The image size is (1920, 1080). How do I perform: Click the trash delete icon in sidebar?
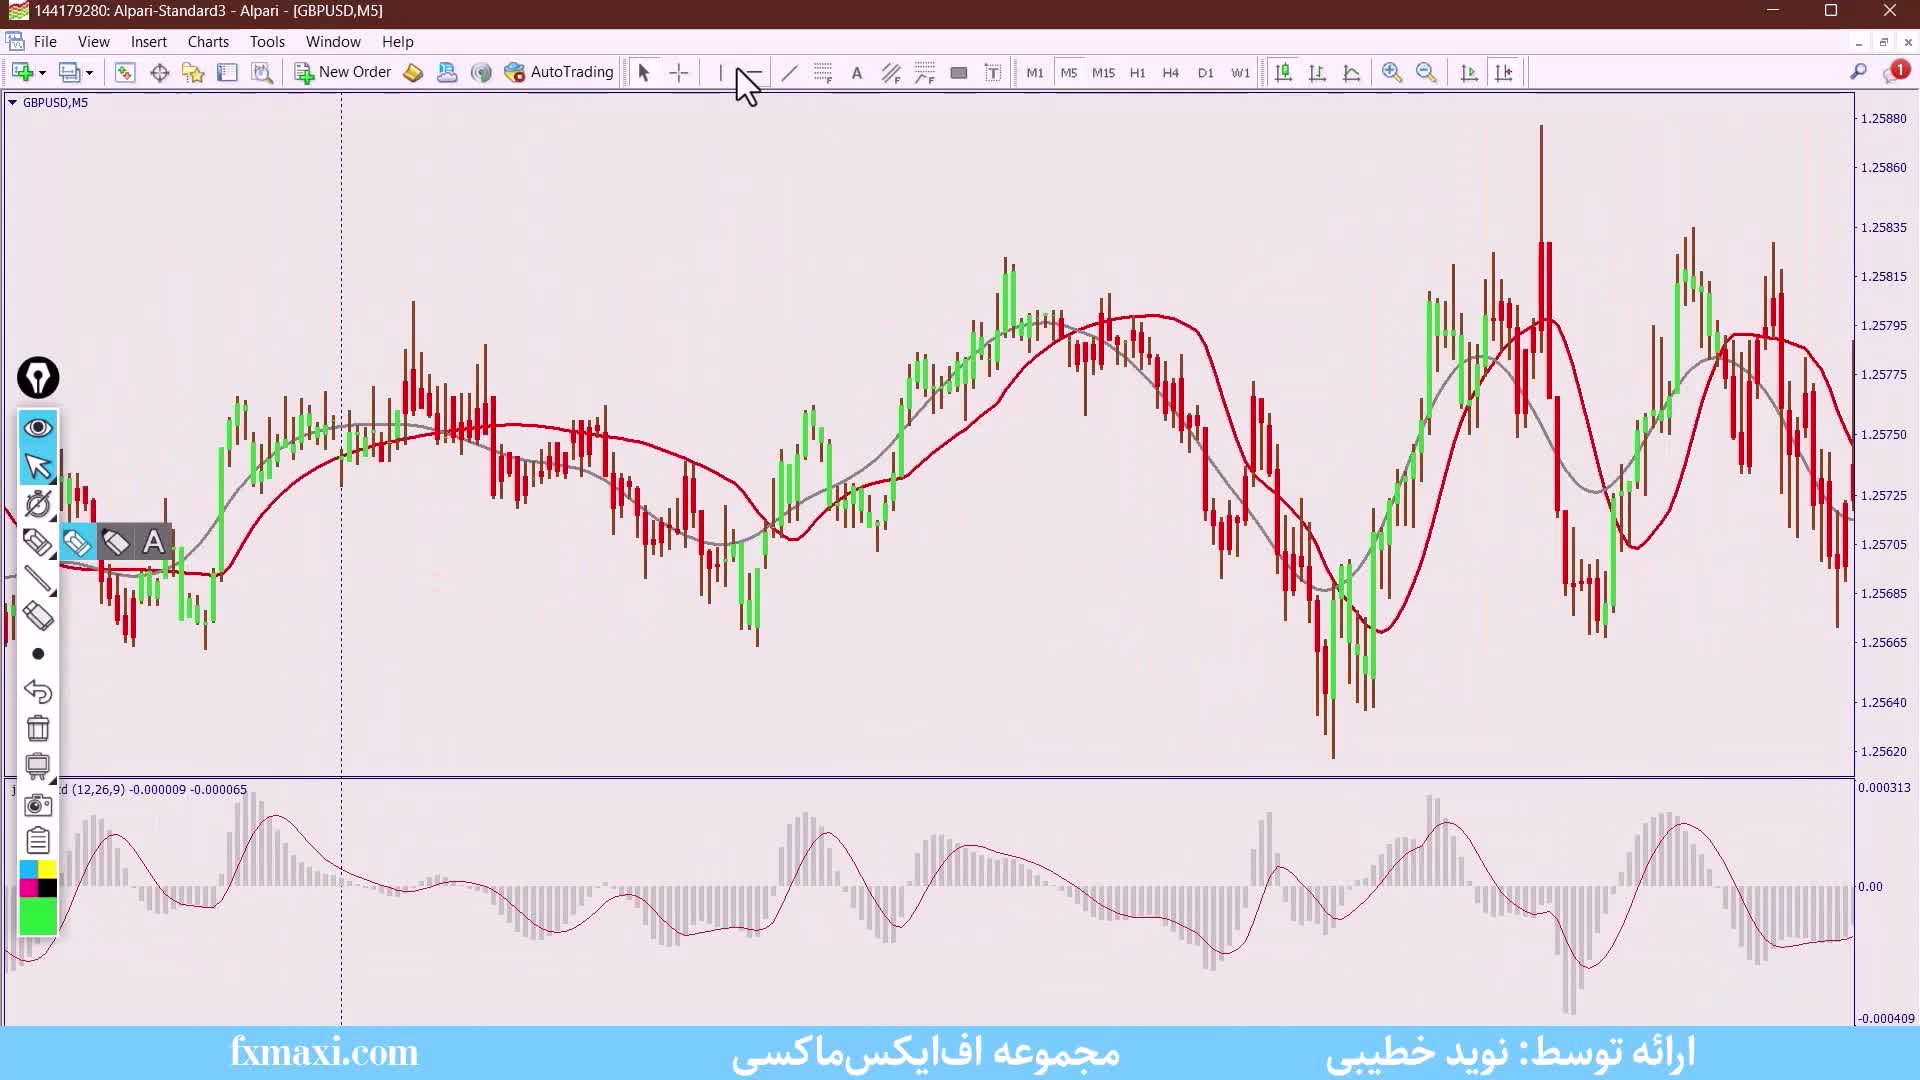tap(38, 729)
